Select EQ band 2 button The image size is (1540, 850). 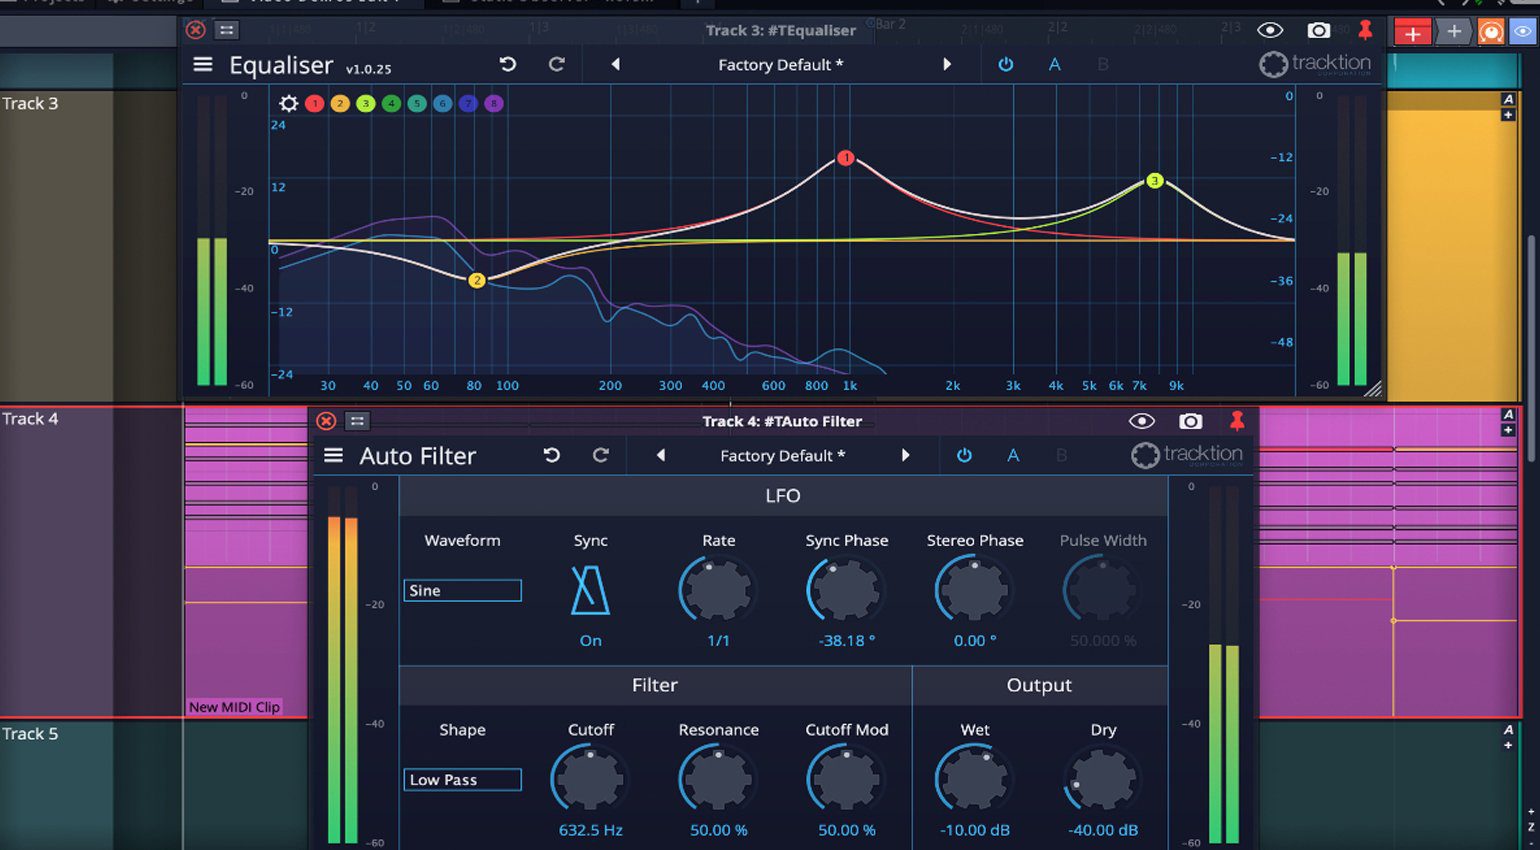coord(340,103)
